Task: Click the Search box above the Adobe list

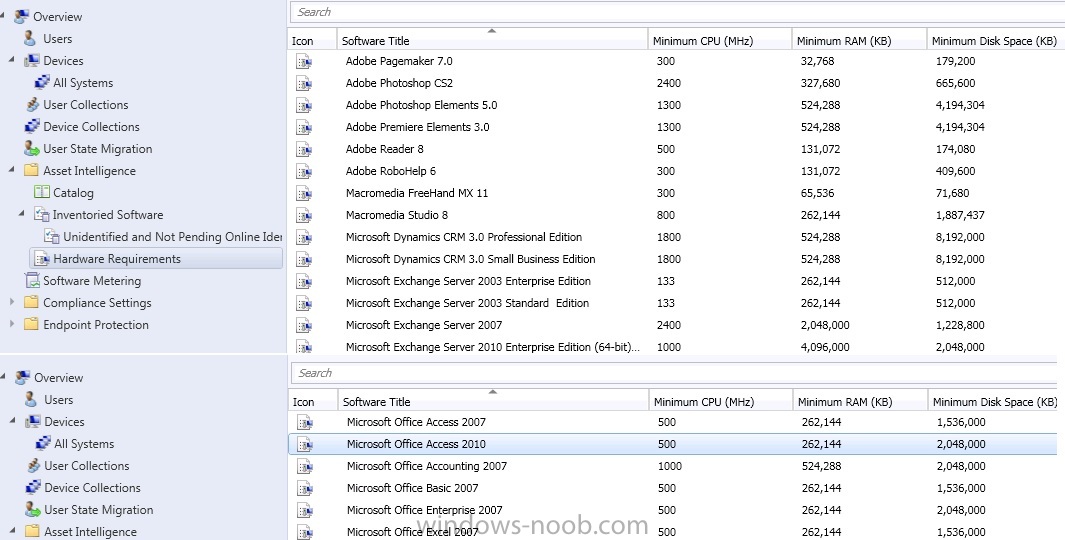Action: (x=677, y=12)
